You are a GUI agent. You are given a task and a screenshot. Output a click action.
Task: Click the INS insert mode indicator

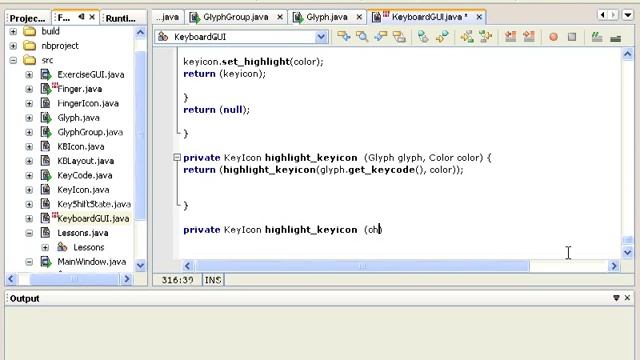click(213, 280)
